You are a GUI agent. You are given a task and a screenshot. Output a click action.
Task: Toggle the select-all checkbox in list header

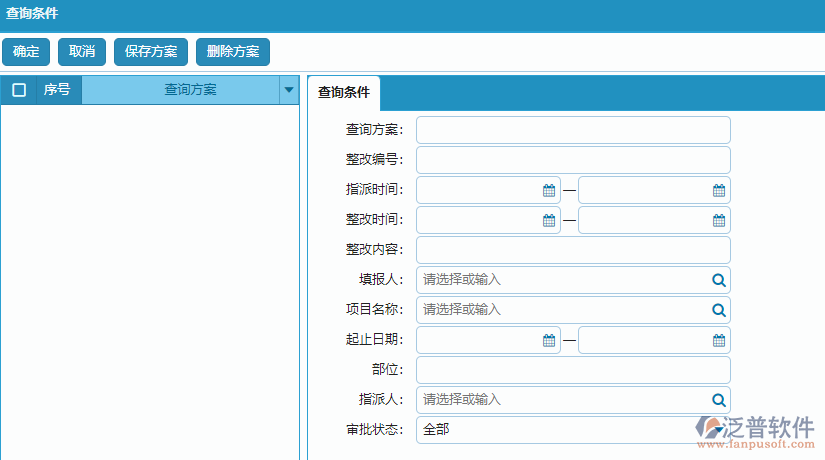pos(19,90)
